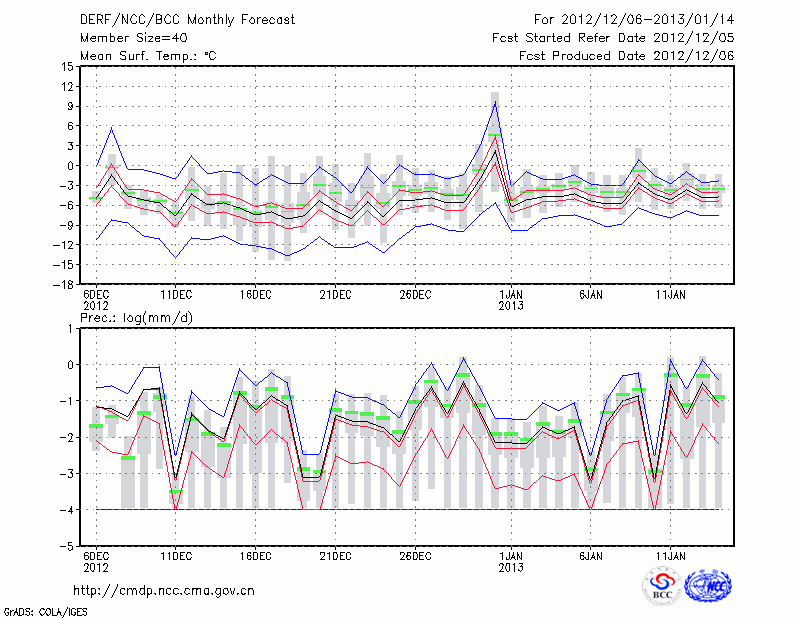
Task: Click the BCC logo icon
Action: [662, 586]
